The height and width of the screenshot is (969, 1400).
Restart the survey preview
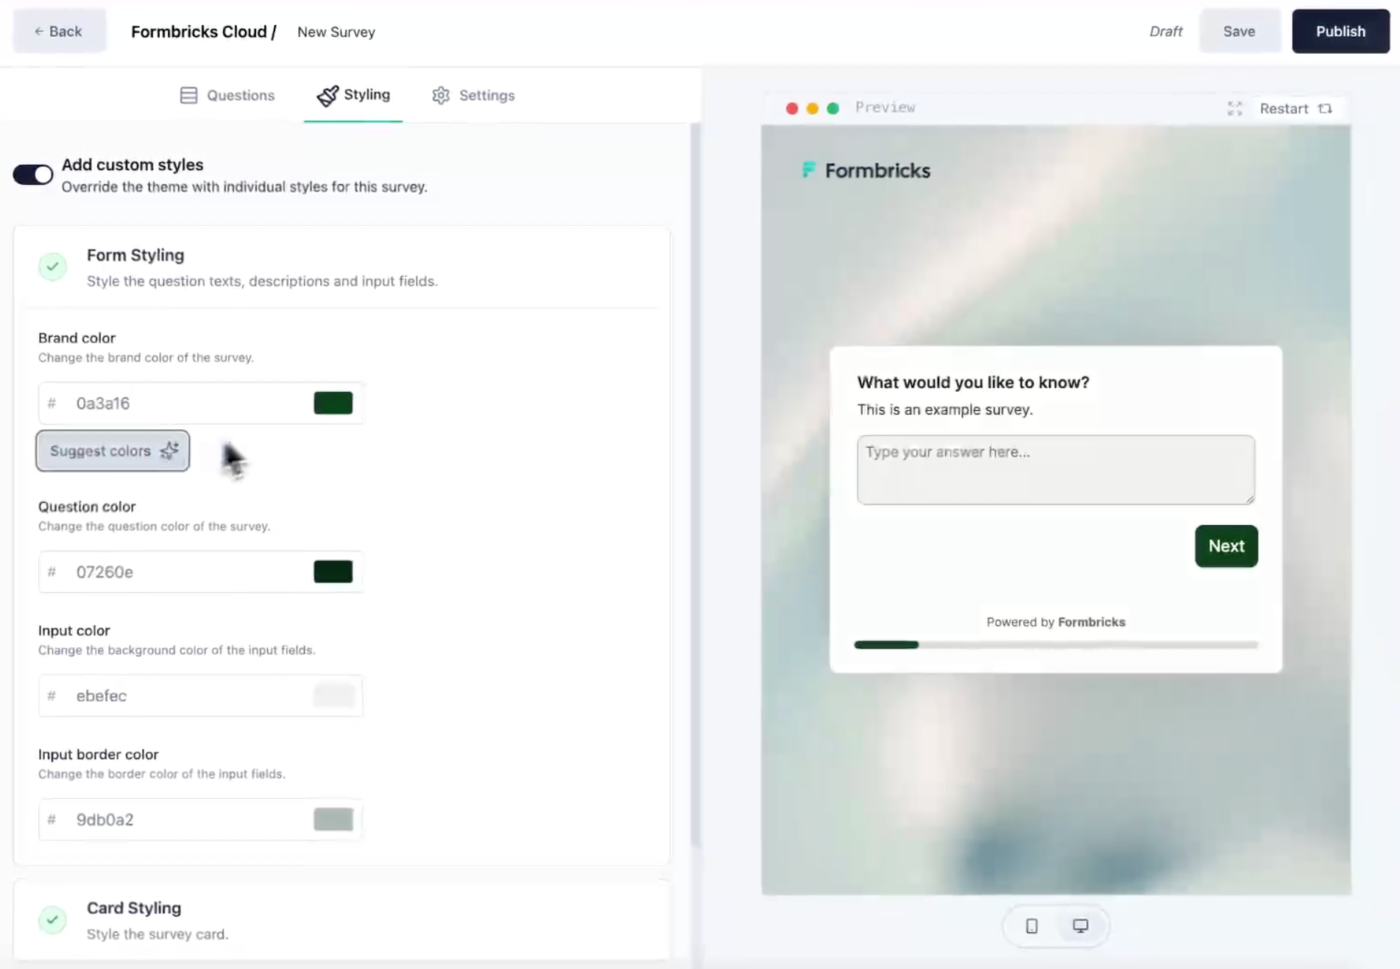pos(1296,108)
